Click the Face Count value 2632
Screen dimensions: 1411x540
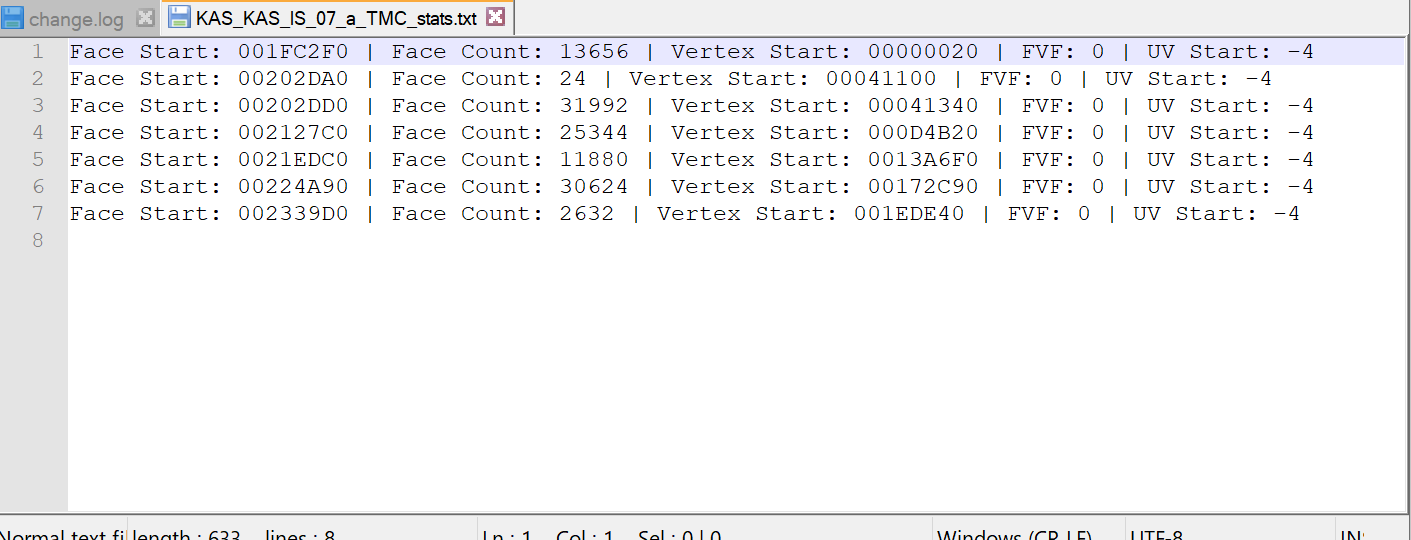(x=587, y=213)
